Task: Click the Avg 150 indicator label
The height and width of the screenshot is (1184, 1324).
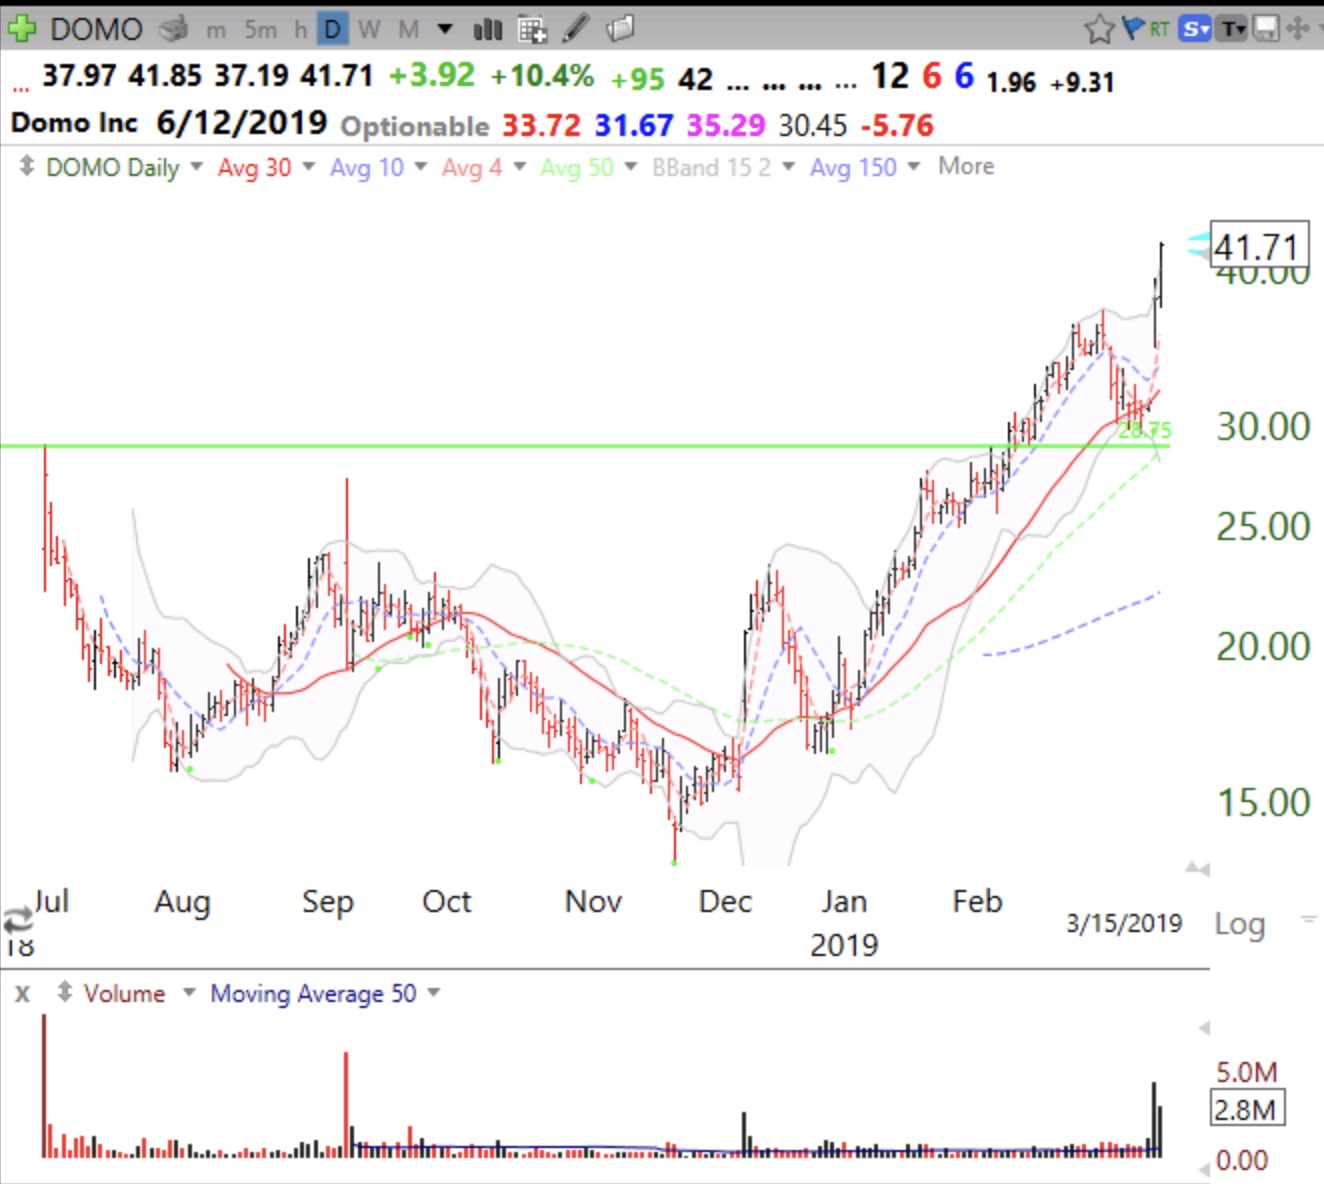Action: [x=853, y=167]
